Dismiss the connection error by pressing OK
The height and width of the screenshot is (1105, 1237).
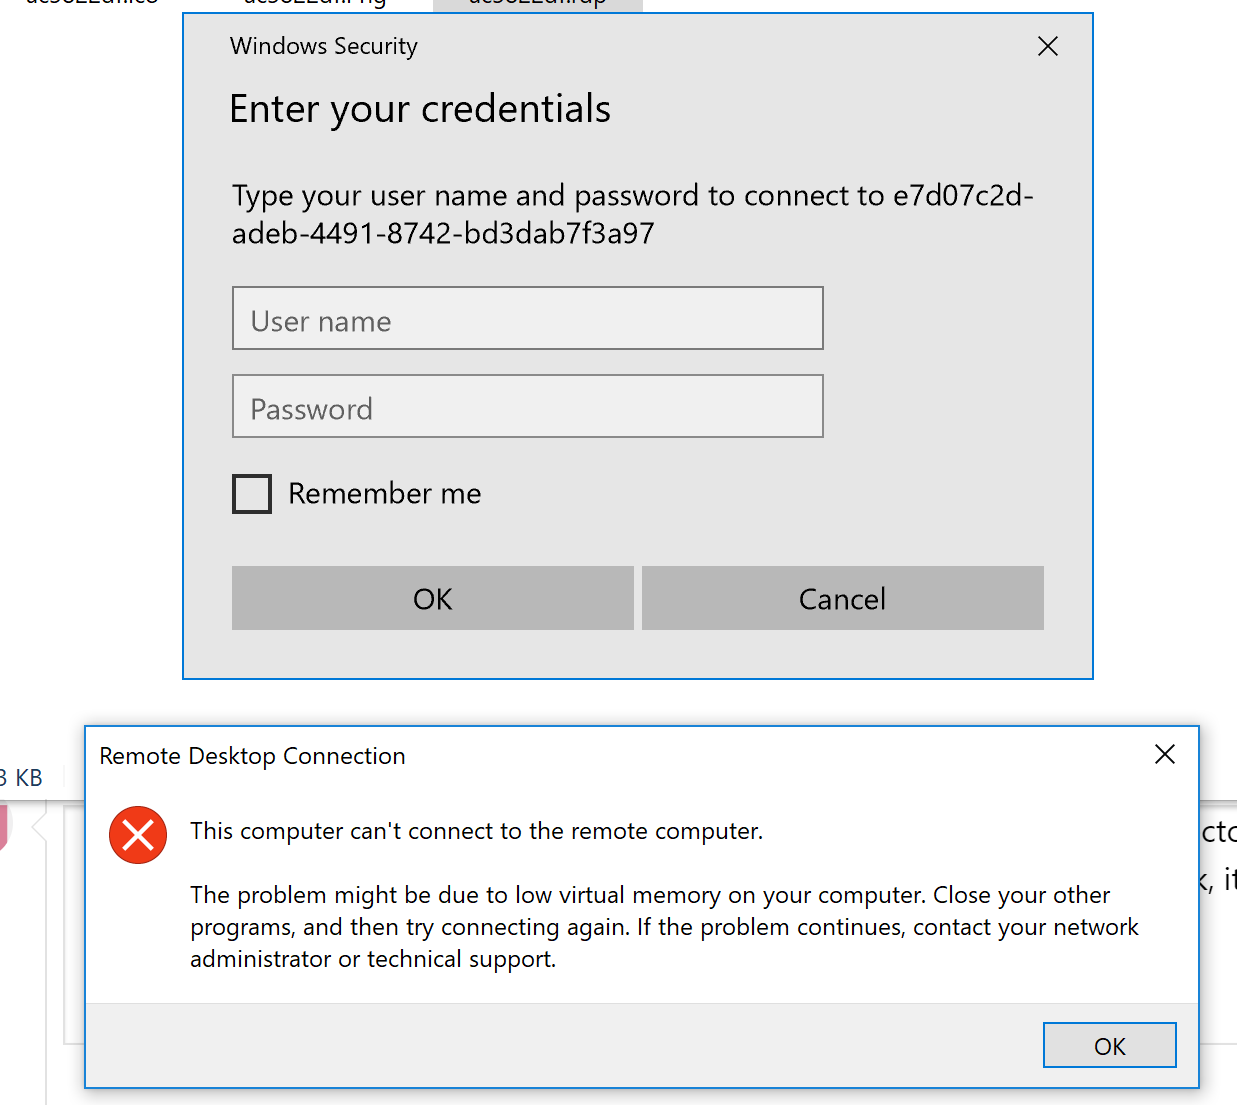1109,1044
